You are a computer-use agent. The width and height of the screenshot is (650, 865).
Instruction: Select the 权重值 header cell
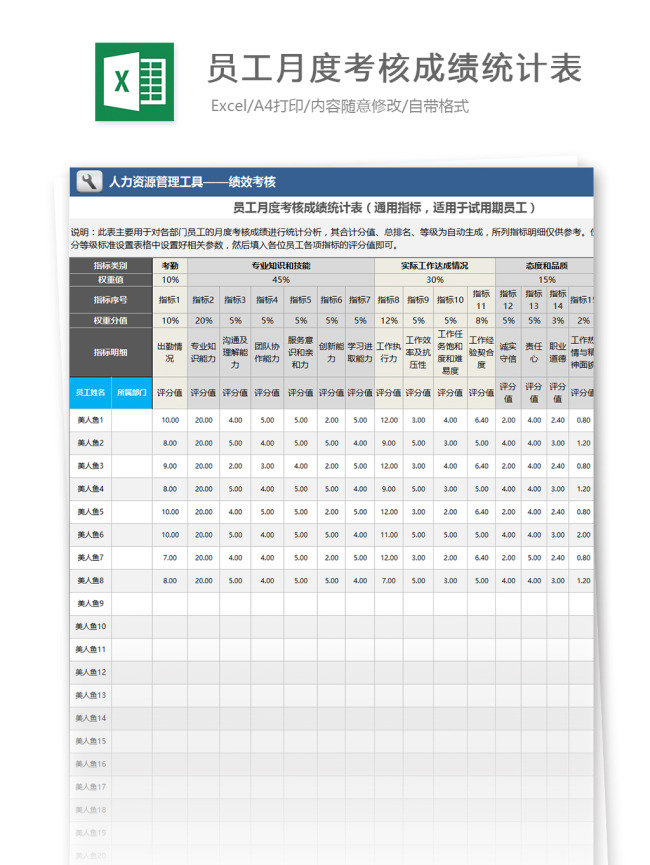[x=111, y=280]
